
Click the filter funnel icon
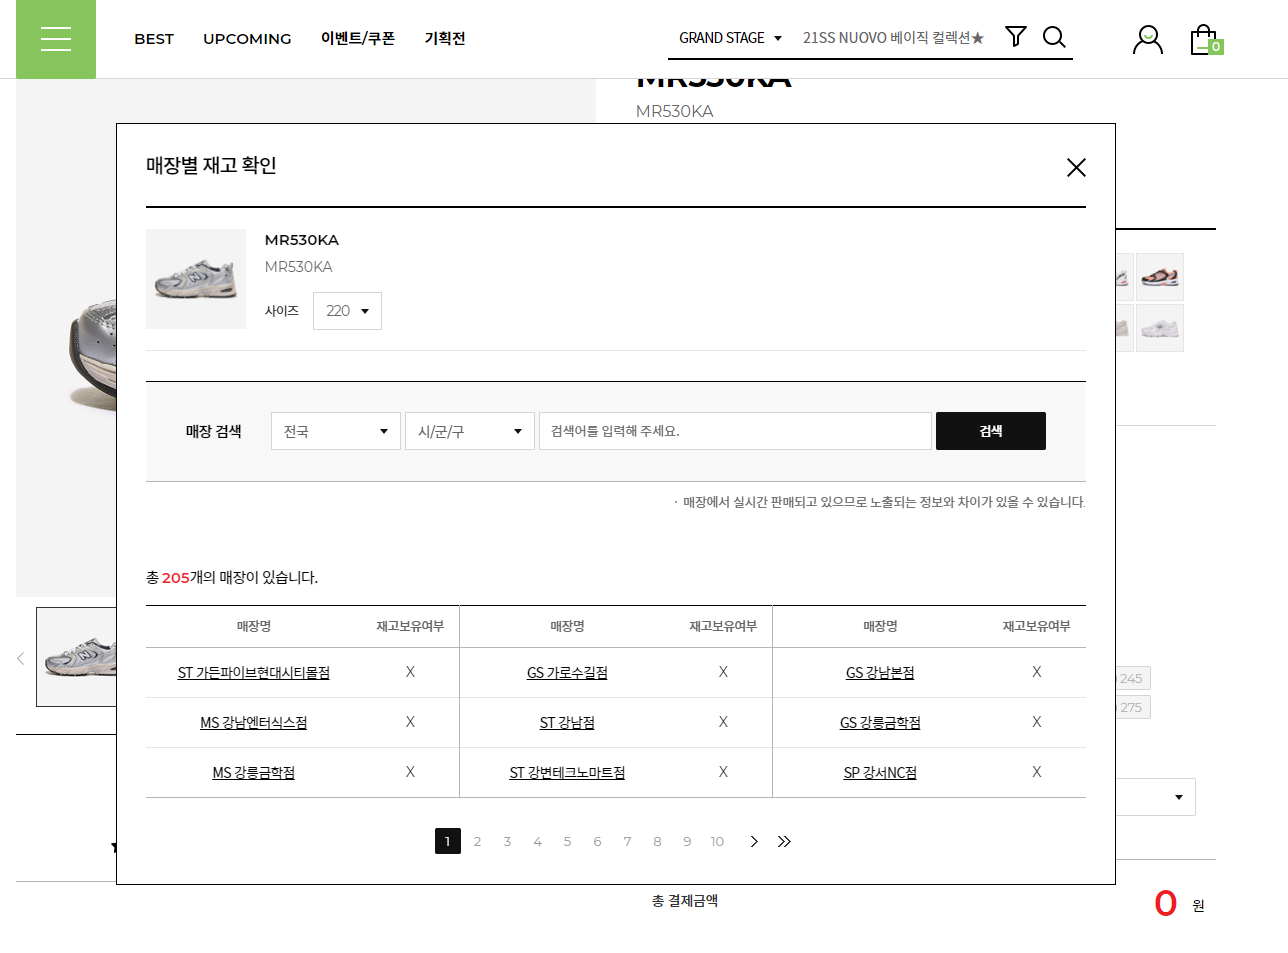click(x=1015, y=37)
